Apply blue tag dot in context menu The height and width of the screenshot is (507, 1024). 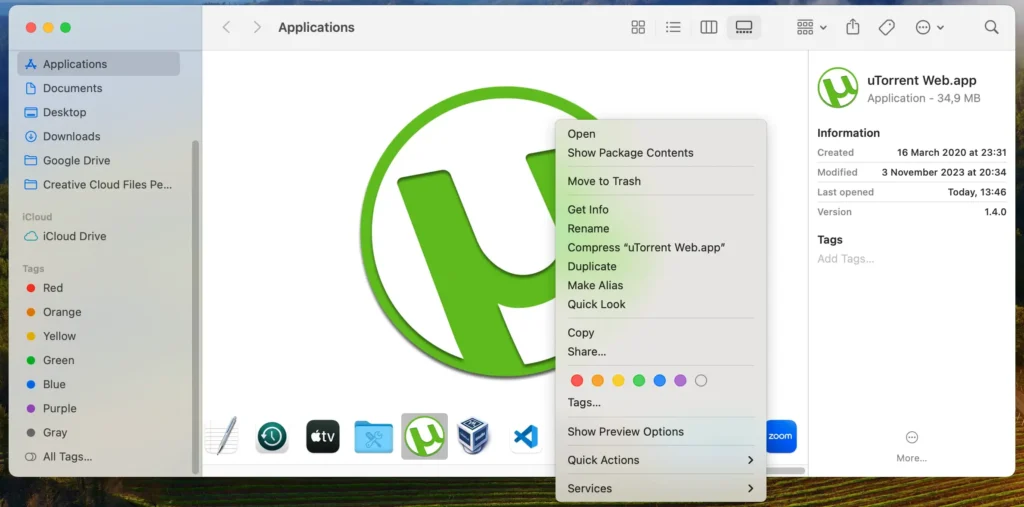point(660,380)
